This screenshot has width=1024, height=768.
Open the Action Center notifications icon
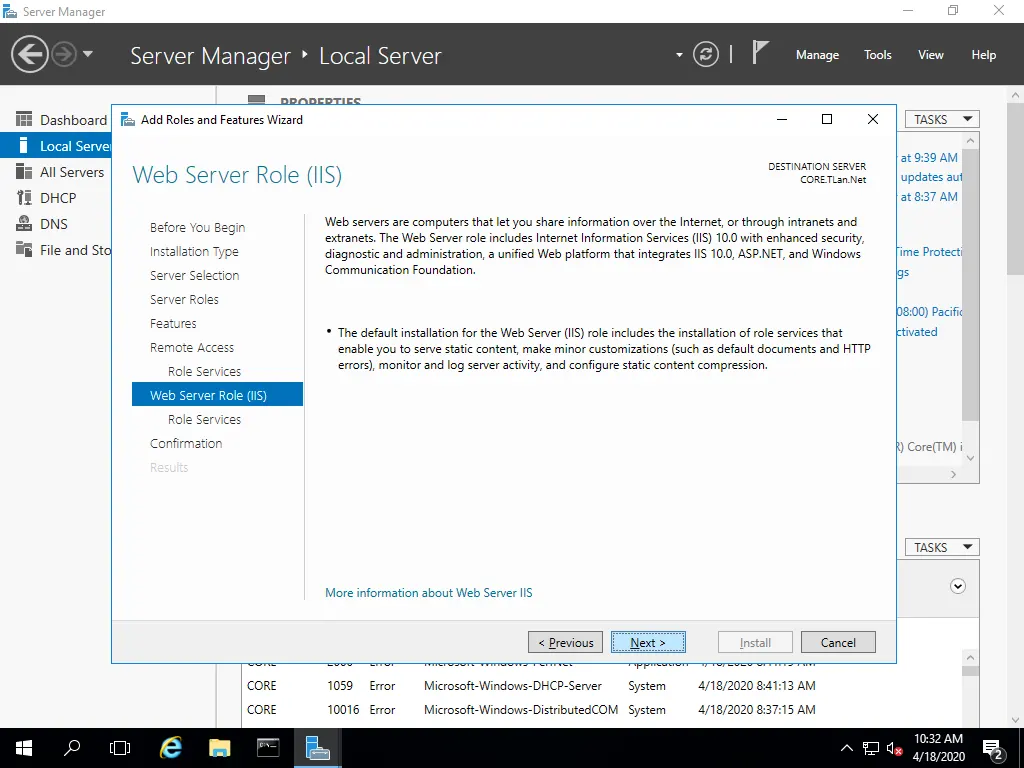[x=993, y=748]
